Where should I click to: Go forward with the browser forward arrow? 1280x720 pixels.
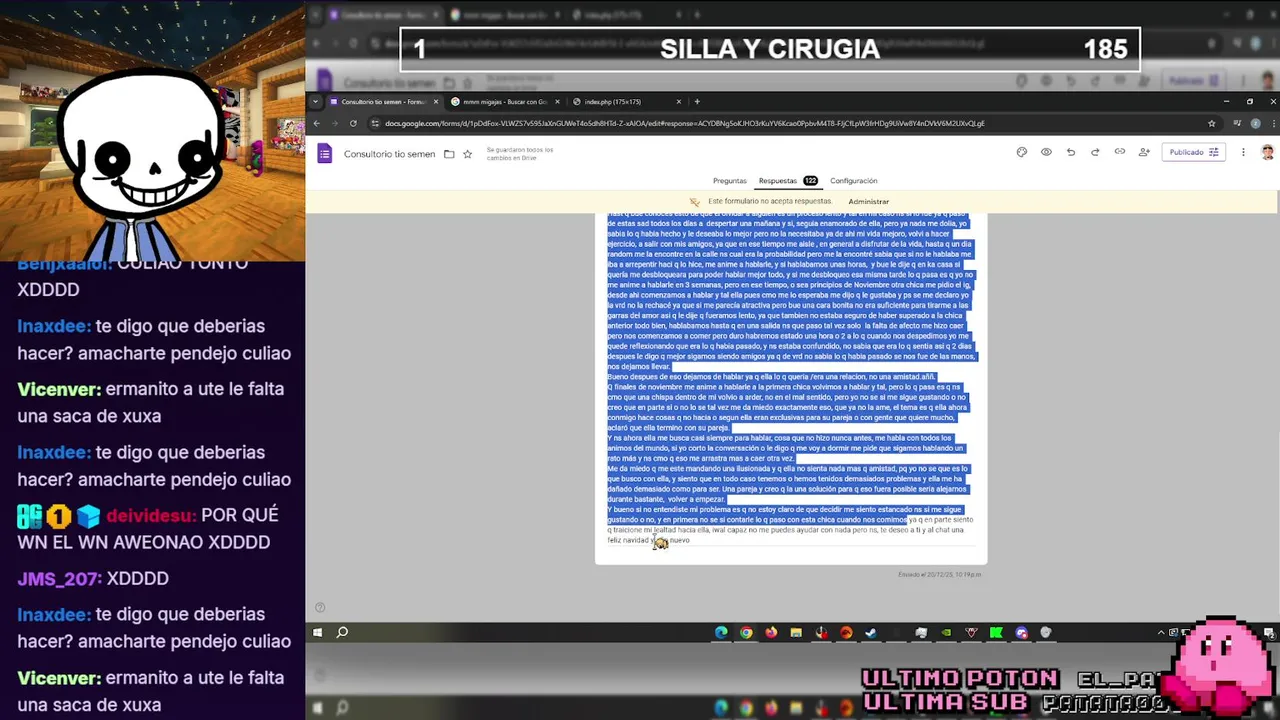pos(335,123)
